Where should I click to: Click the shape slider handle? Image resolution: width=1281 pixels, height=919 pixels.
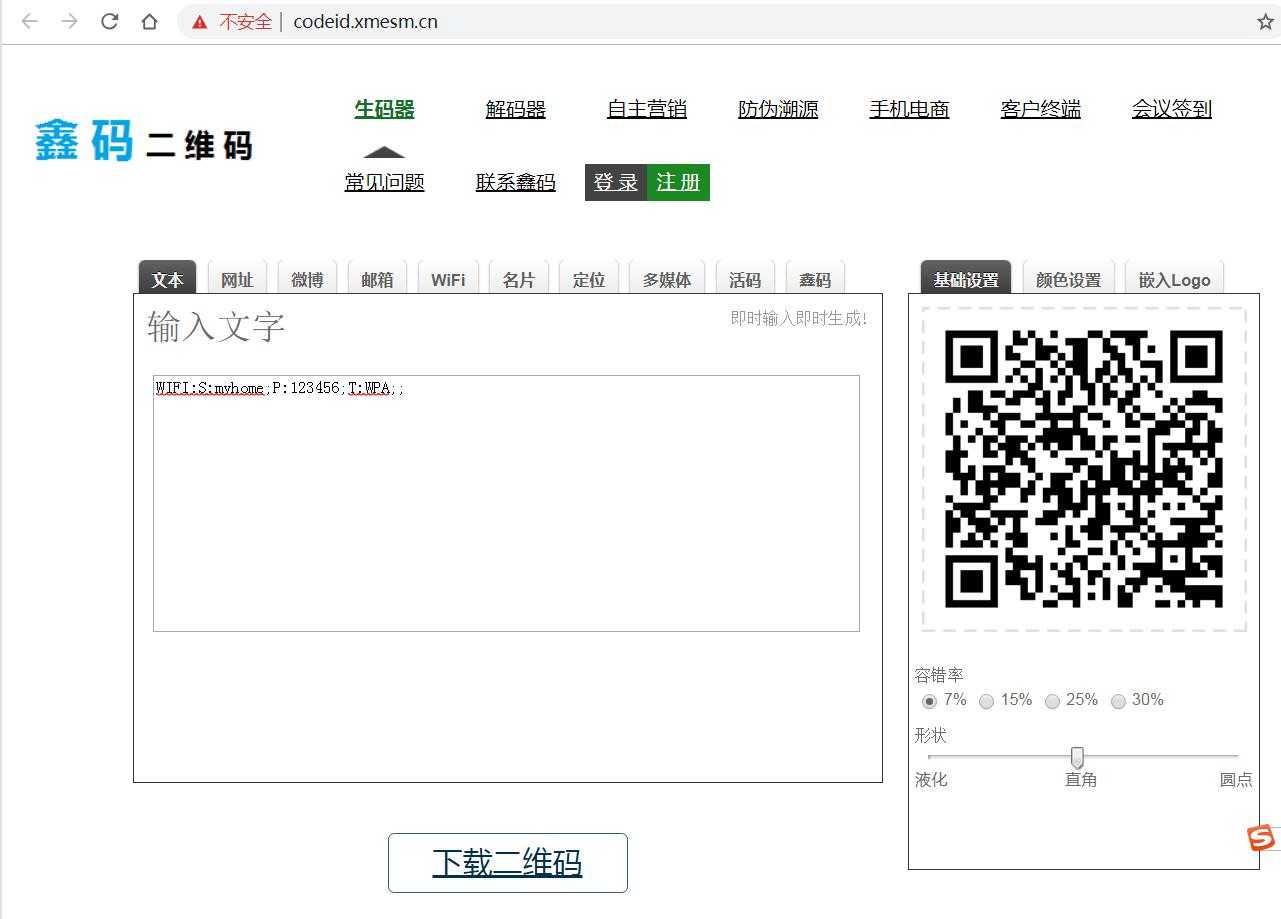tap(1077, 757)
